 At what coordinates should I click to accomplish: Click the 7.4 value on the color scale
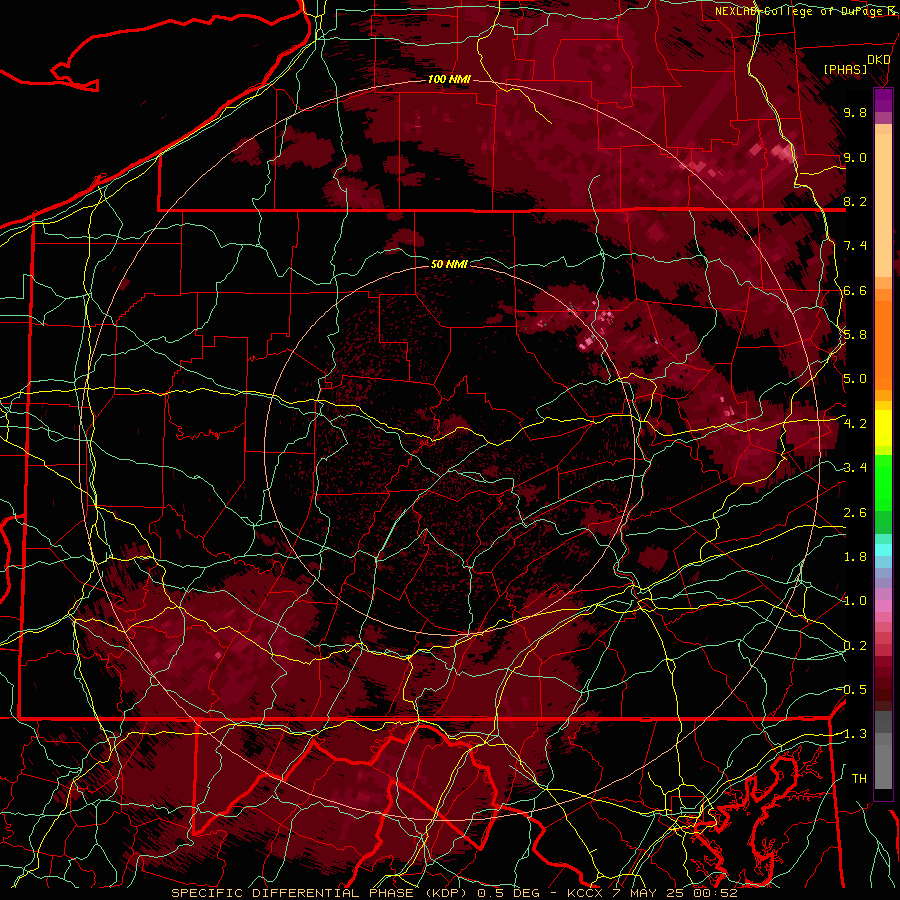[x=855, y=246]
